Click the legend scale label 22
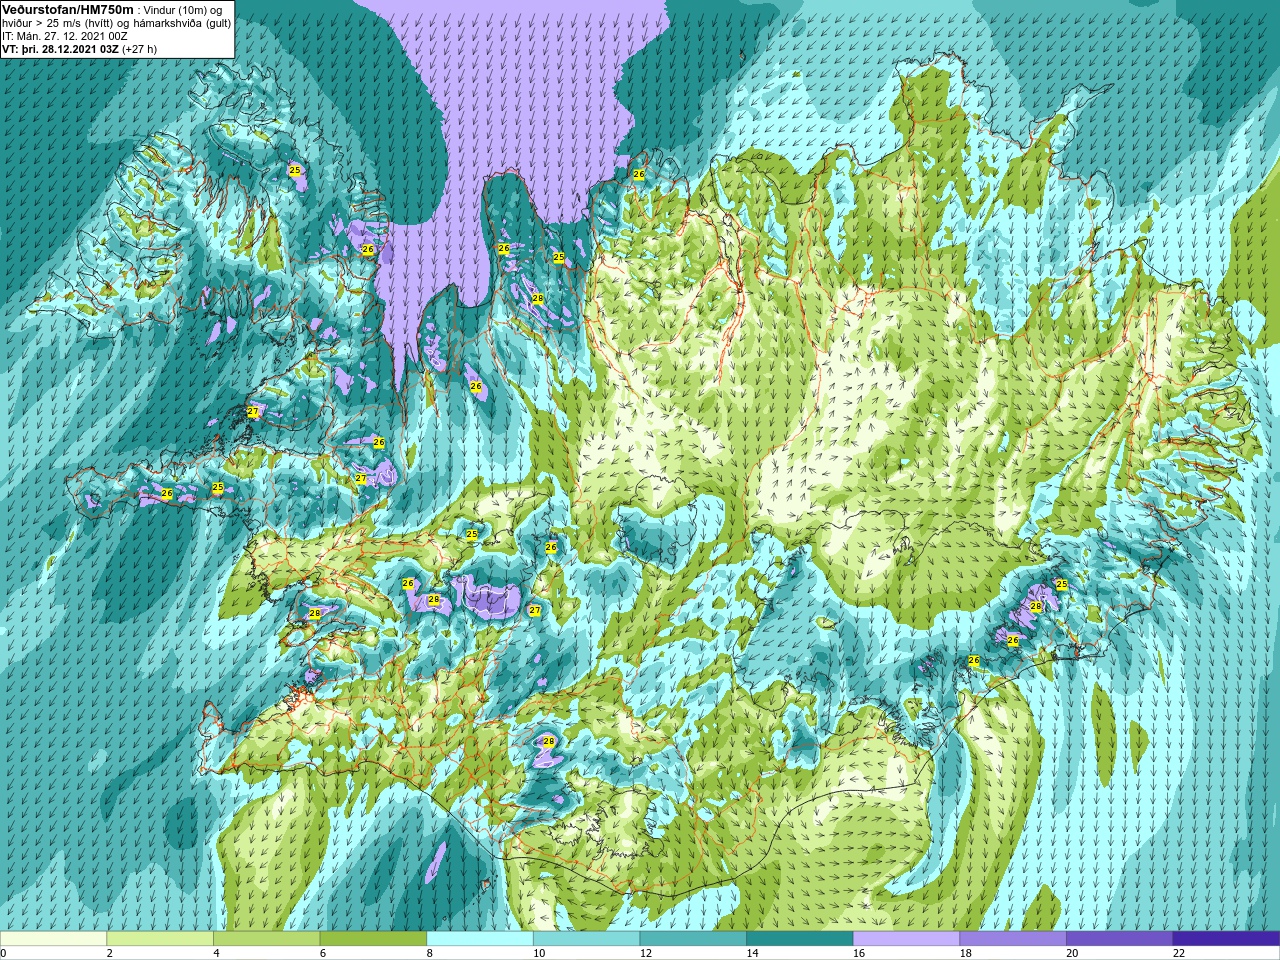The height and width of the screenshot is (960, 1280). click(x=1179, y=953)
